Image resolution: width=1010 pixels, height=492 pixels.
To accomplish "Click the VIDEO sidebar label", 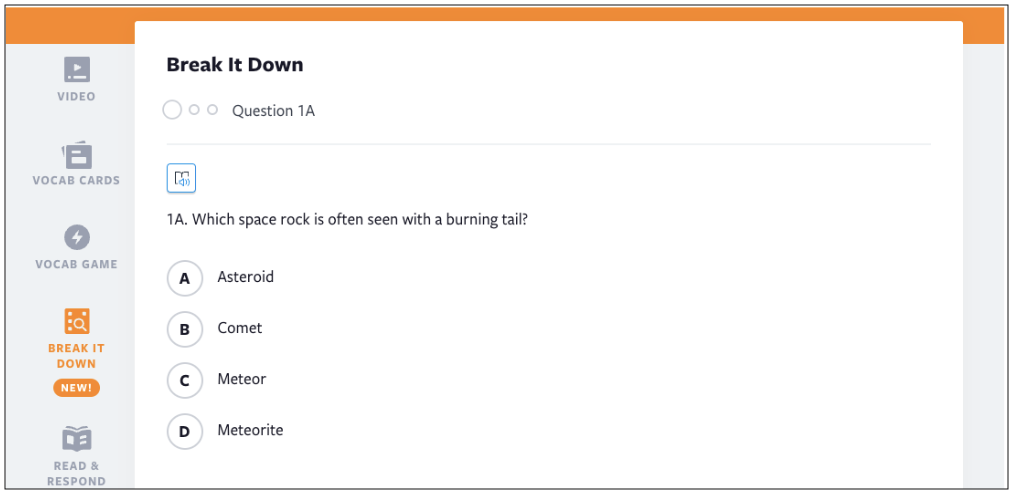I will pyautogui.click(x=77, y=97).
